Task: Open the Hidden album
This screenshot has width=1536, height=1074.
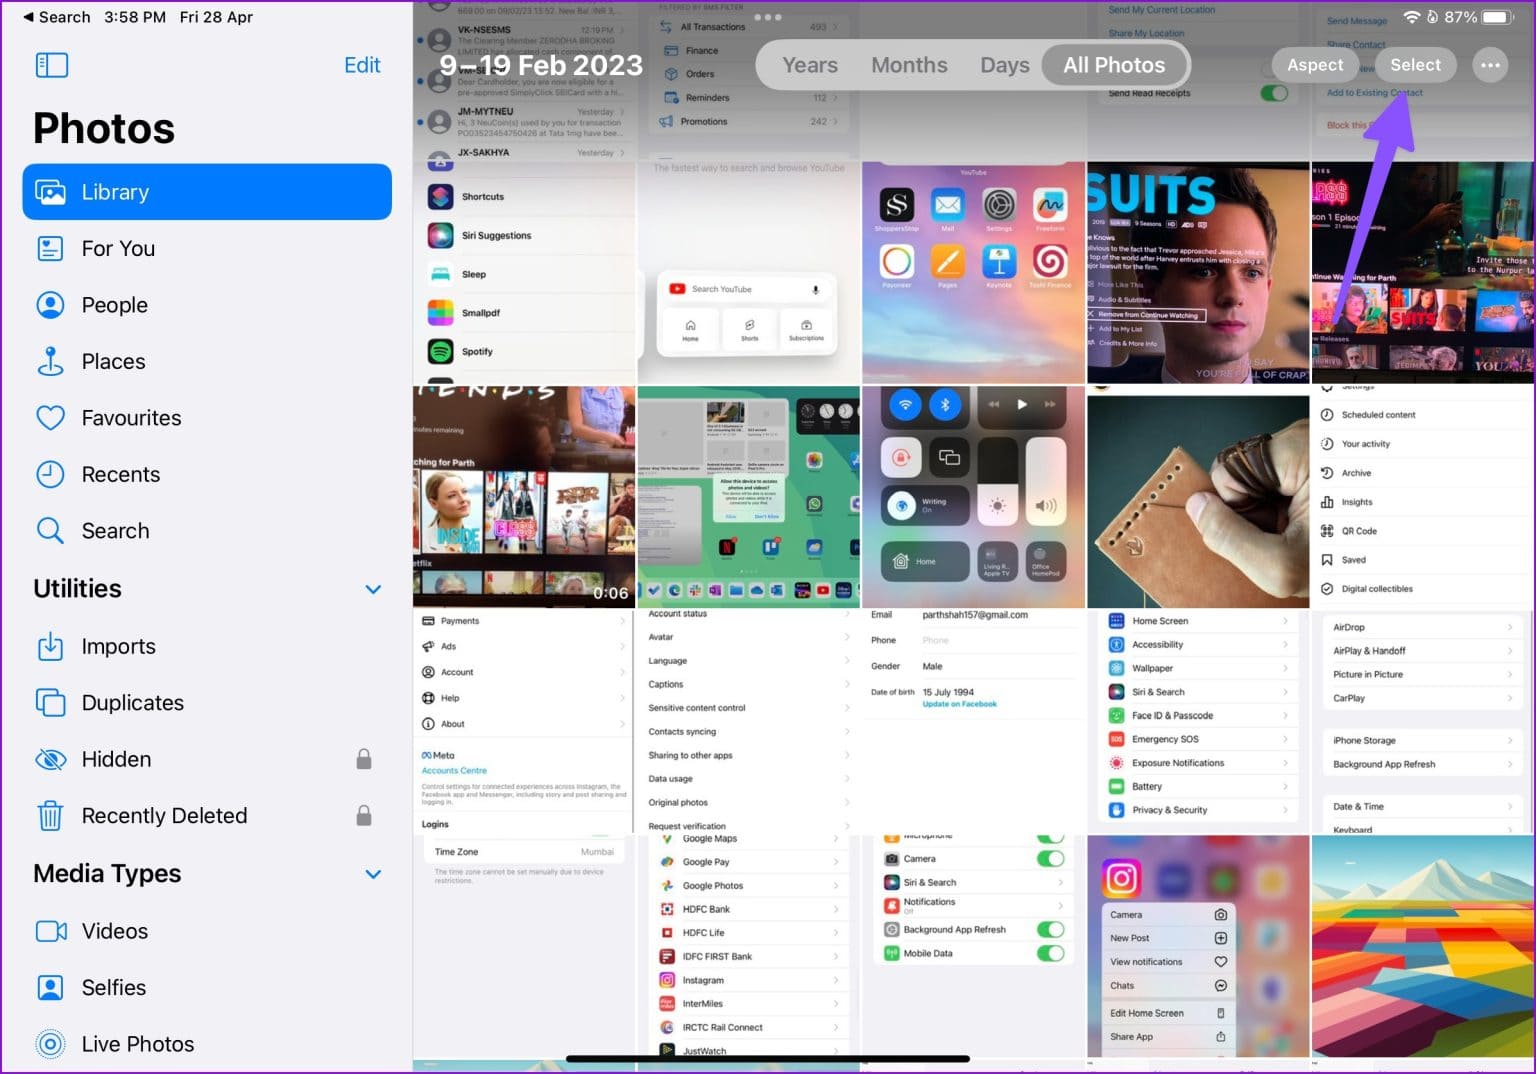Action: (x=207, y=759)
